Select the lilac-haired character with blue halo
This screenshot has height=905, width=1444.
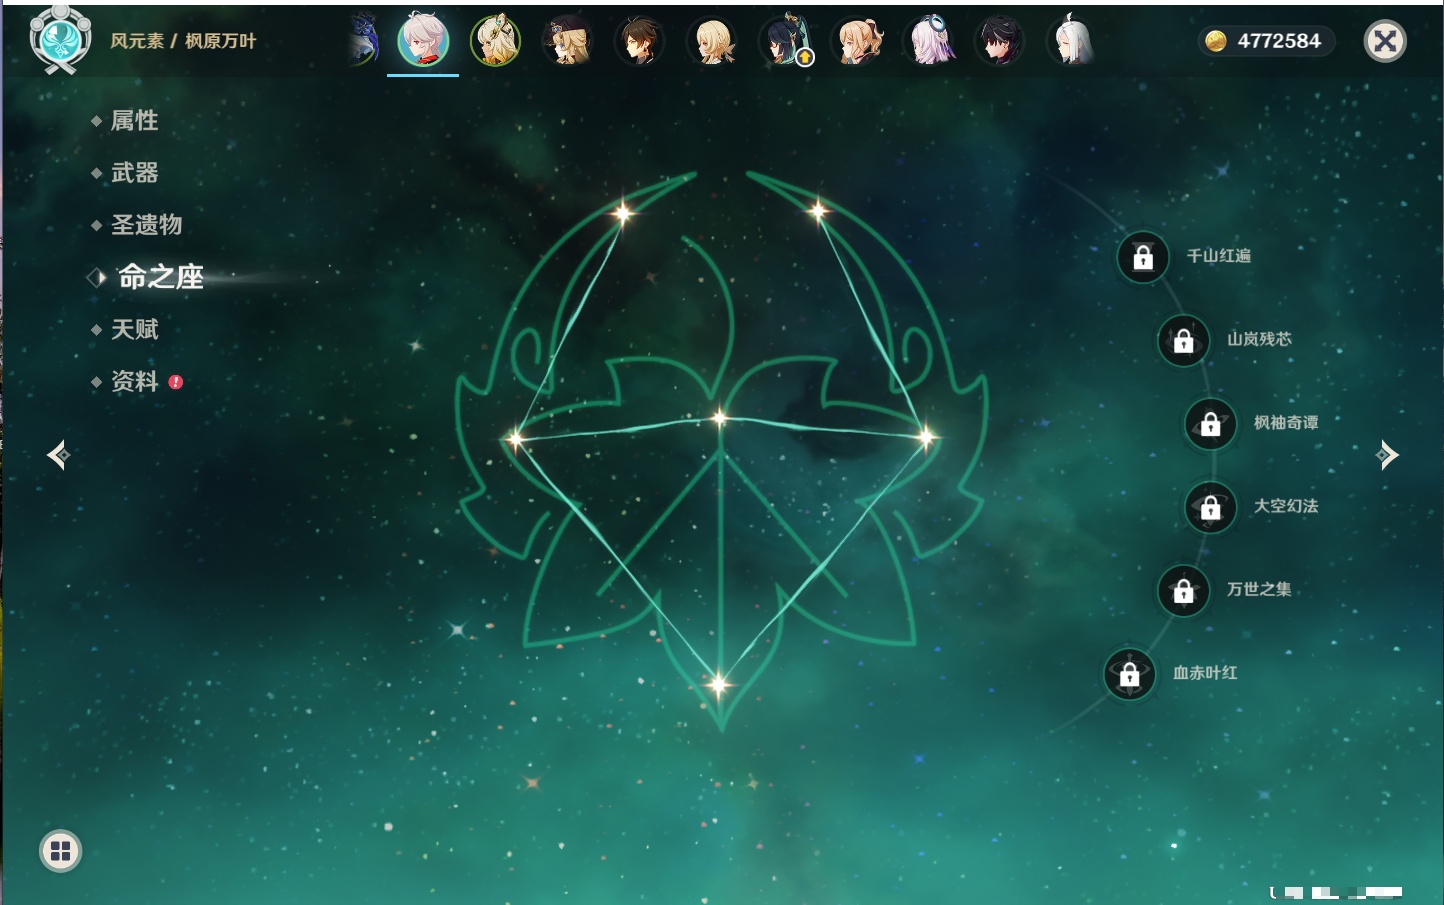(x=930, y=41)
